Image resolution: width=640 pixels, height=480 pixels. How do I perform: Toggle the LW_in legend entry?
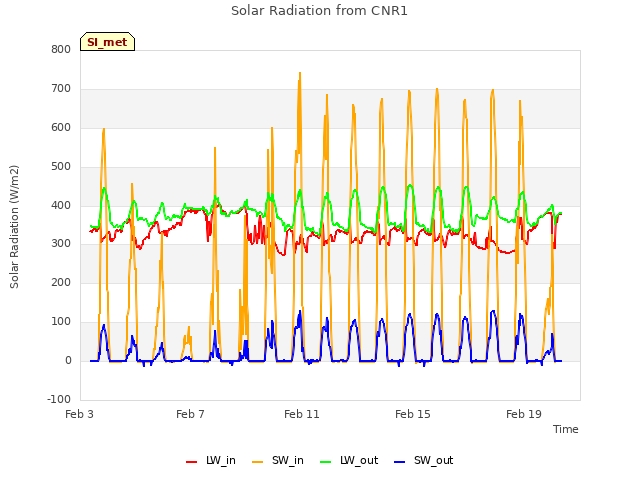tap(211, 460)
